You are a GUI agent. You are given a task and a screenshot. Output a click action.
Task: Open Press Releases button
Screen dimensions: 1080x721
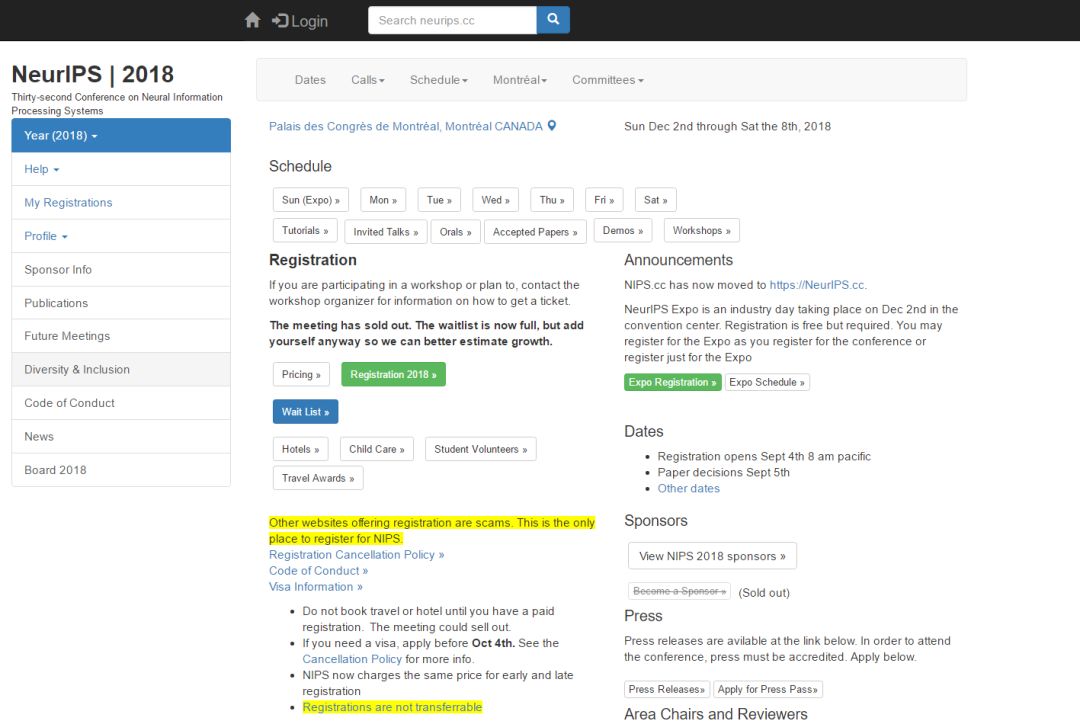tap(666, 689)
